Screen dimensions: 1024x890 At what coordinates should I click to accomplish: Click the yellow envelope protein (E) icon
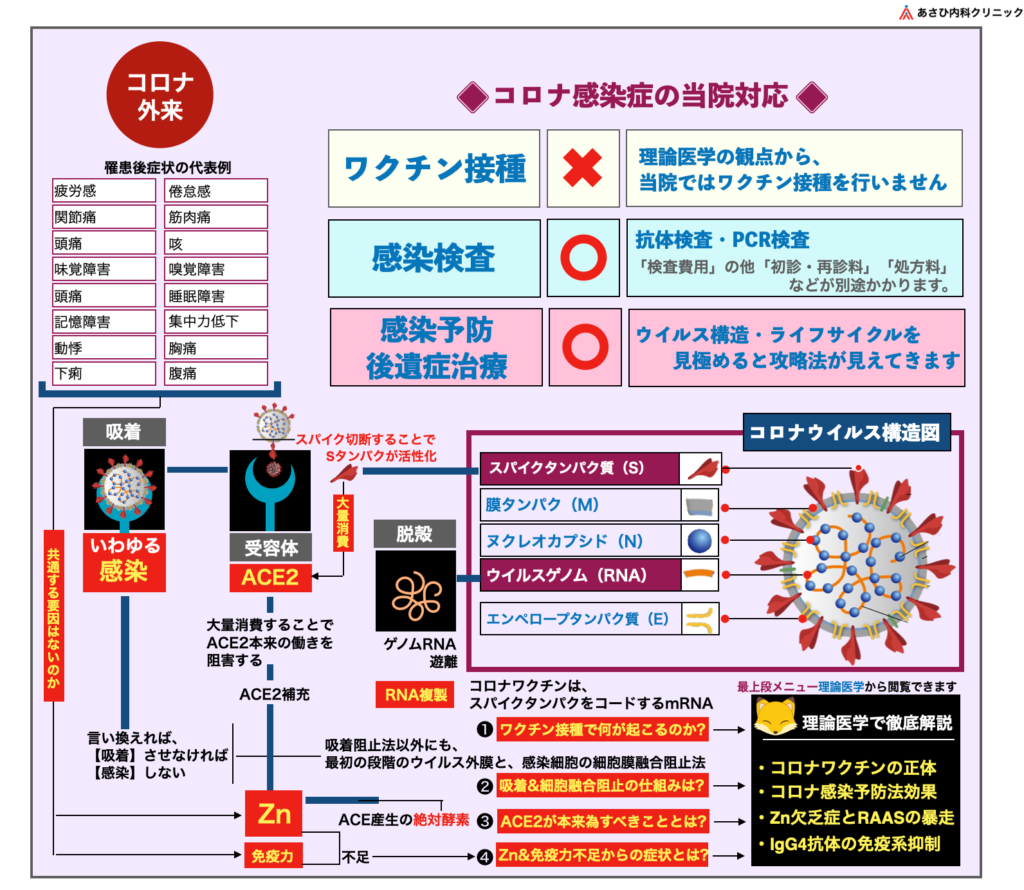tap(698, 619)
